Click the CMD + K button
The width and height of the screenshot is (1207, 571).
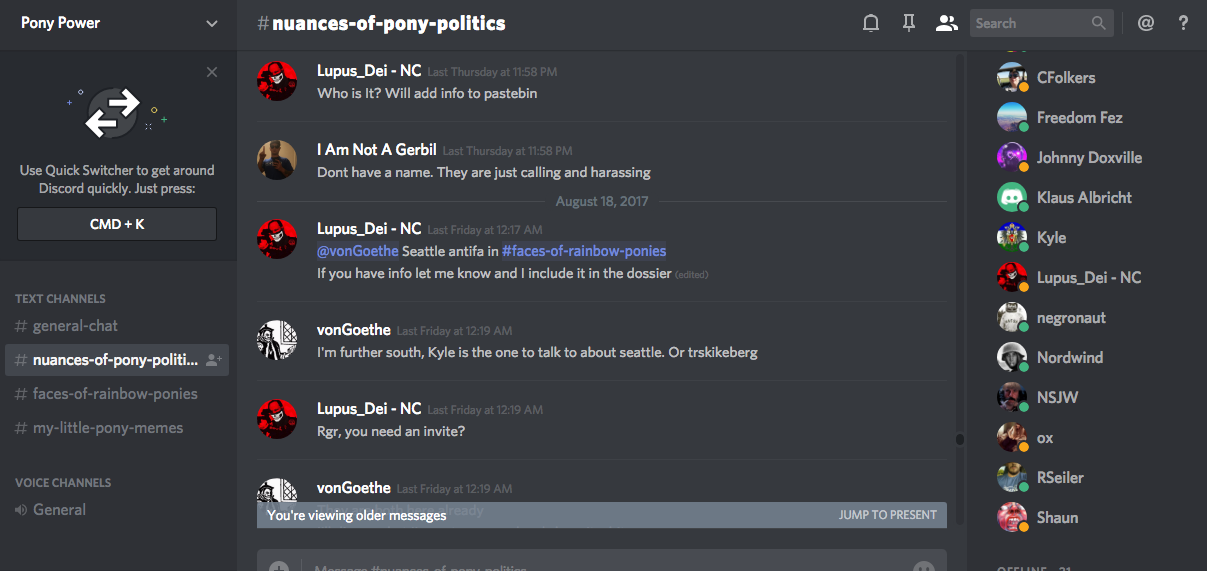click(117, 225)
